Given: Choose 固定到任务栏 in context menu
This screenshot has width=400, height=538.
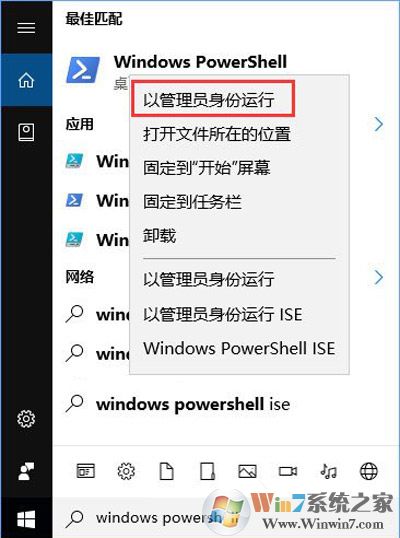Looking at the screenshot, I should 192,202.
